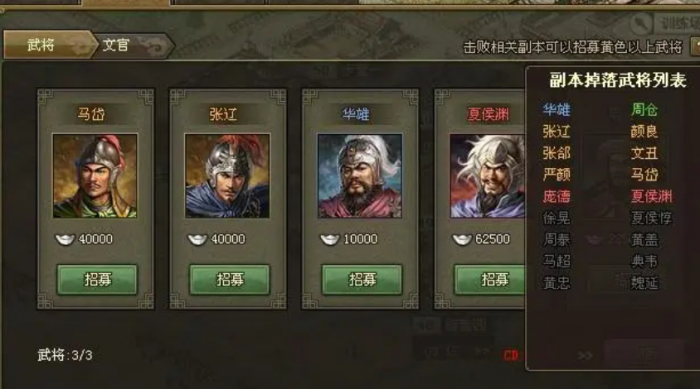Click 张辽 name header on card

pos(223,114)
